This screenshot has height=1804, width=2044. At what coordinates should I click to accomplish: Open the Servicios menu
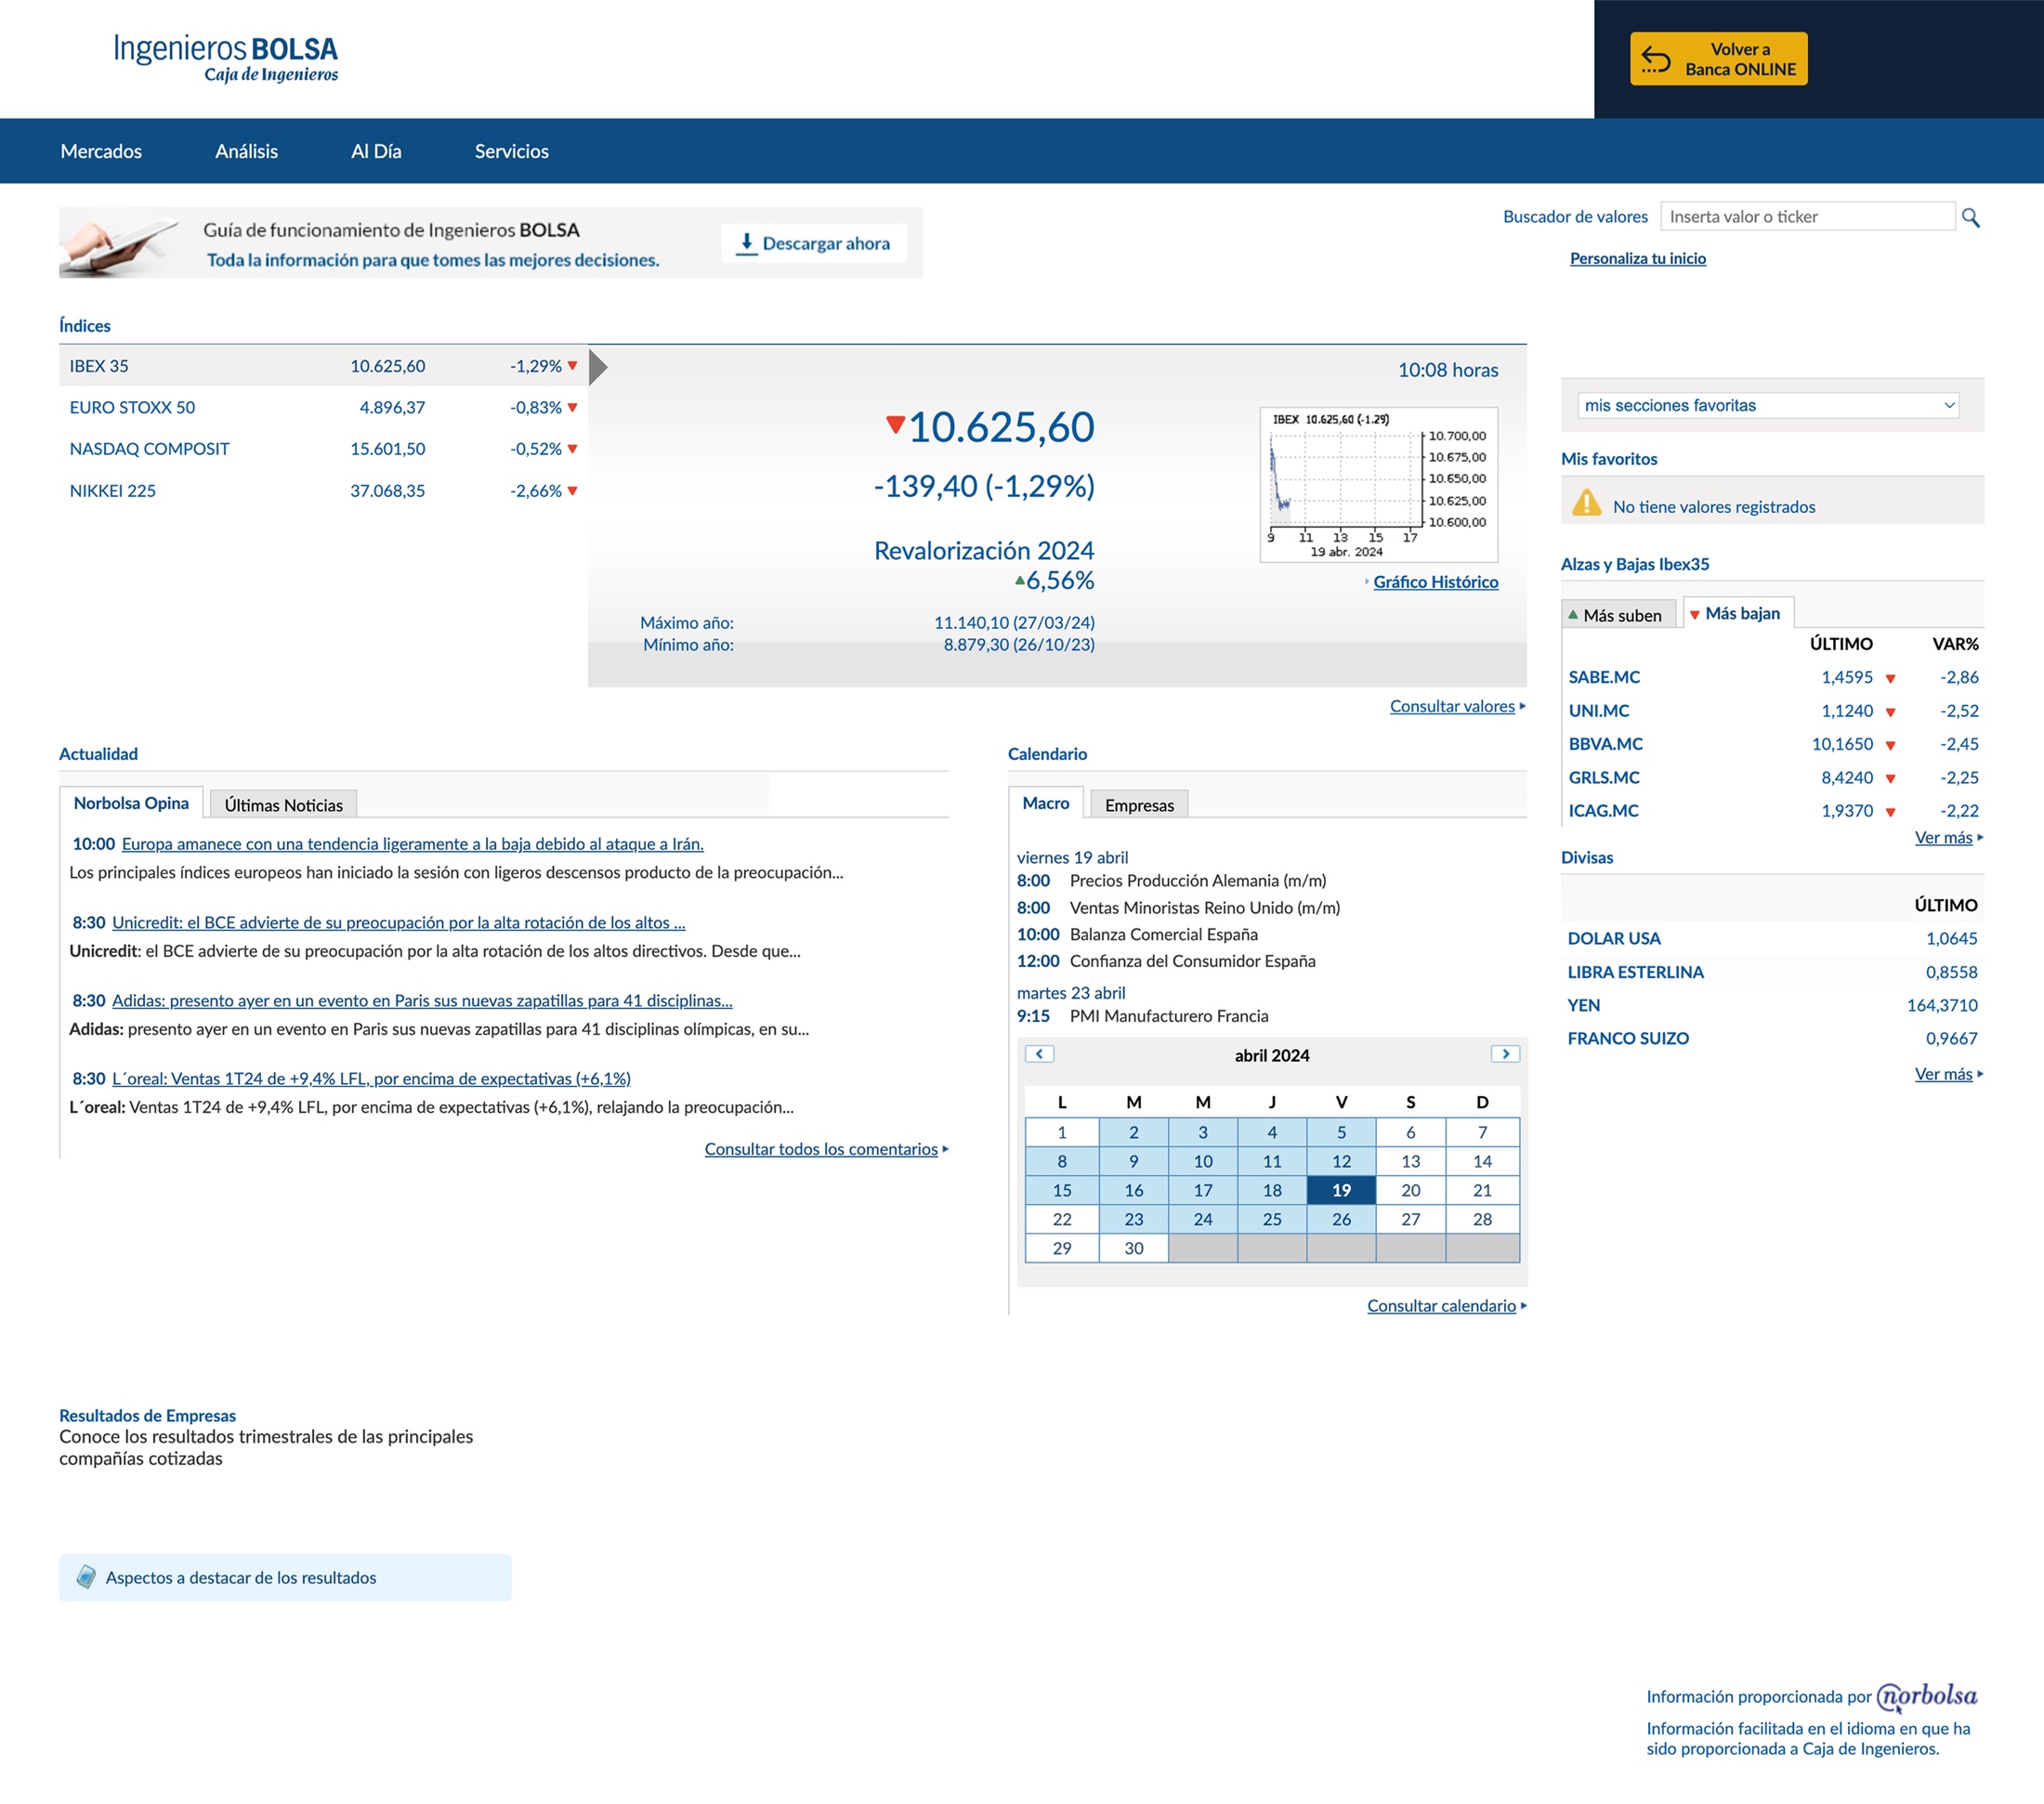tap(511, 151)
